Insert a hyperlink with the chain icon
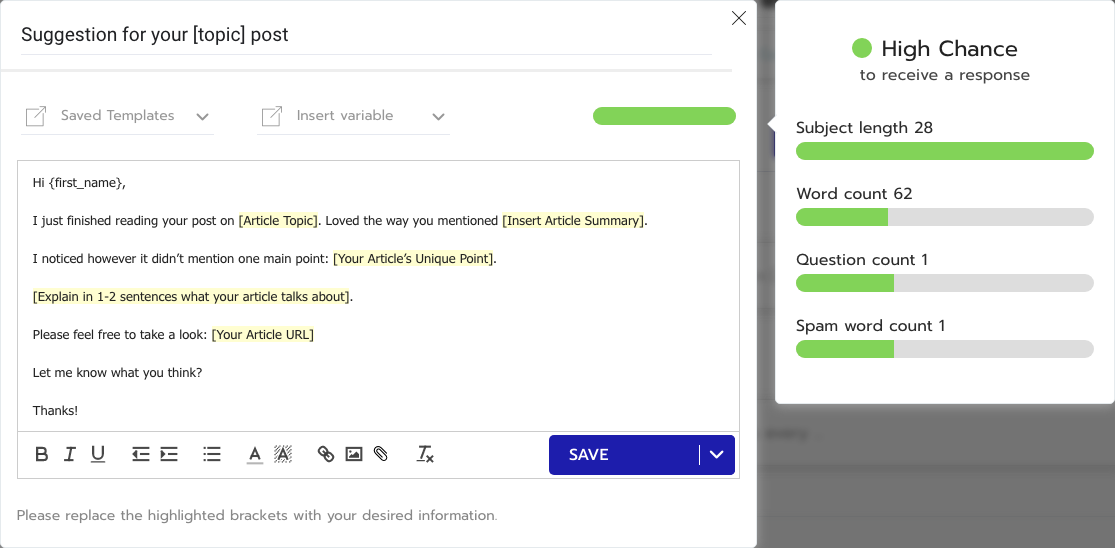The width and height of the screenshot is (1115, 548). tap(326, 454)
